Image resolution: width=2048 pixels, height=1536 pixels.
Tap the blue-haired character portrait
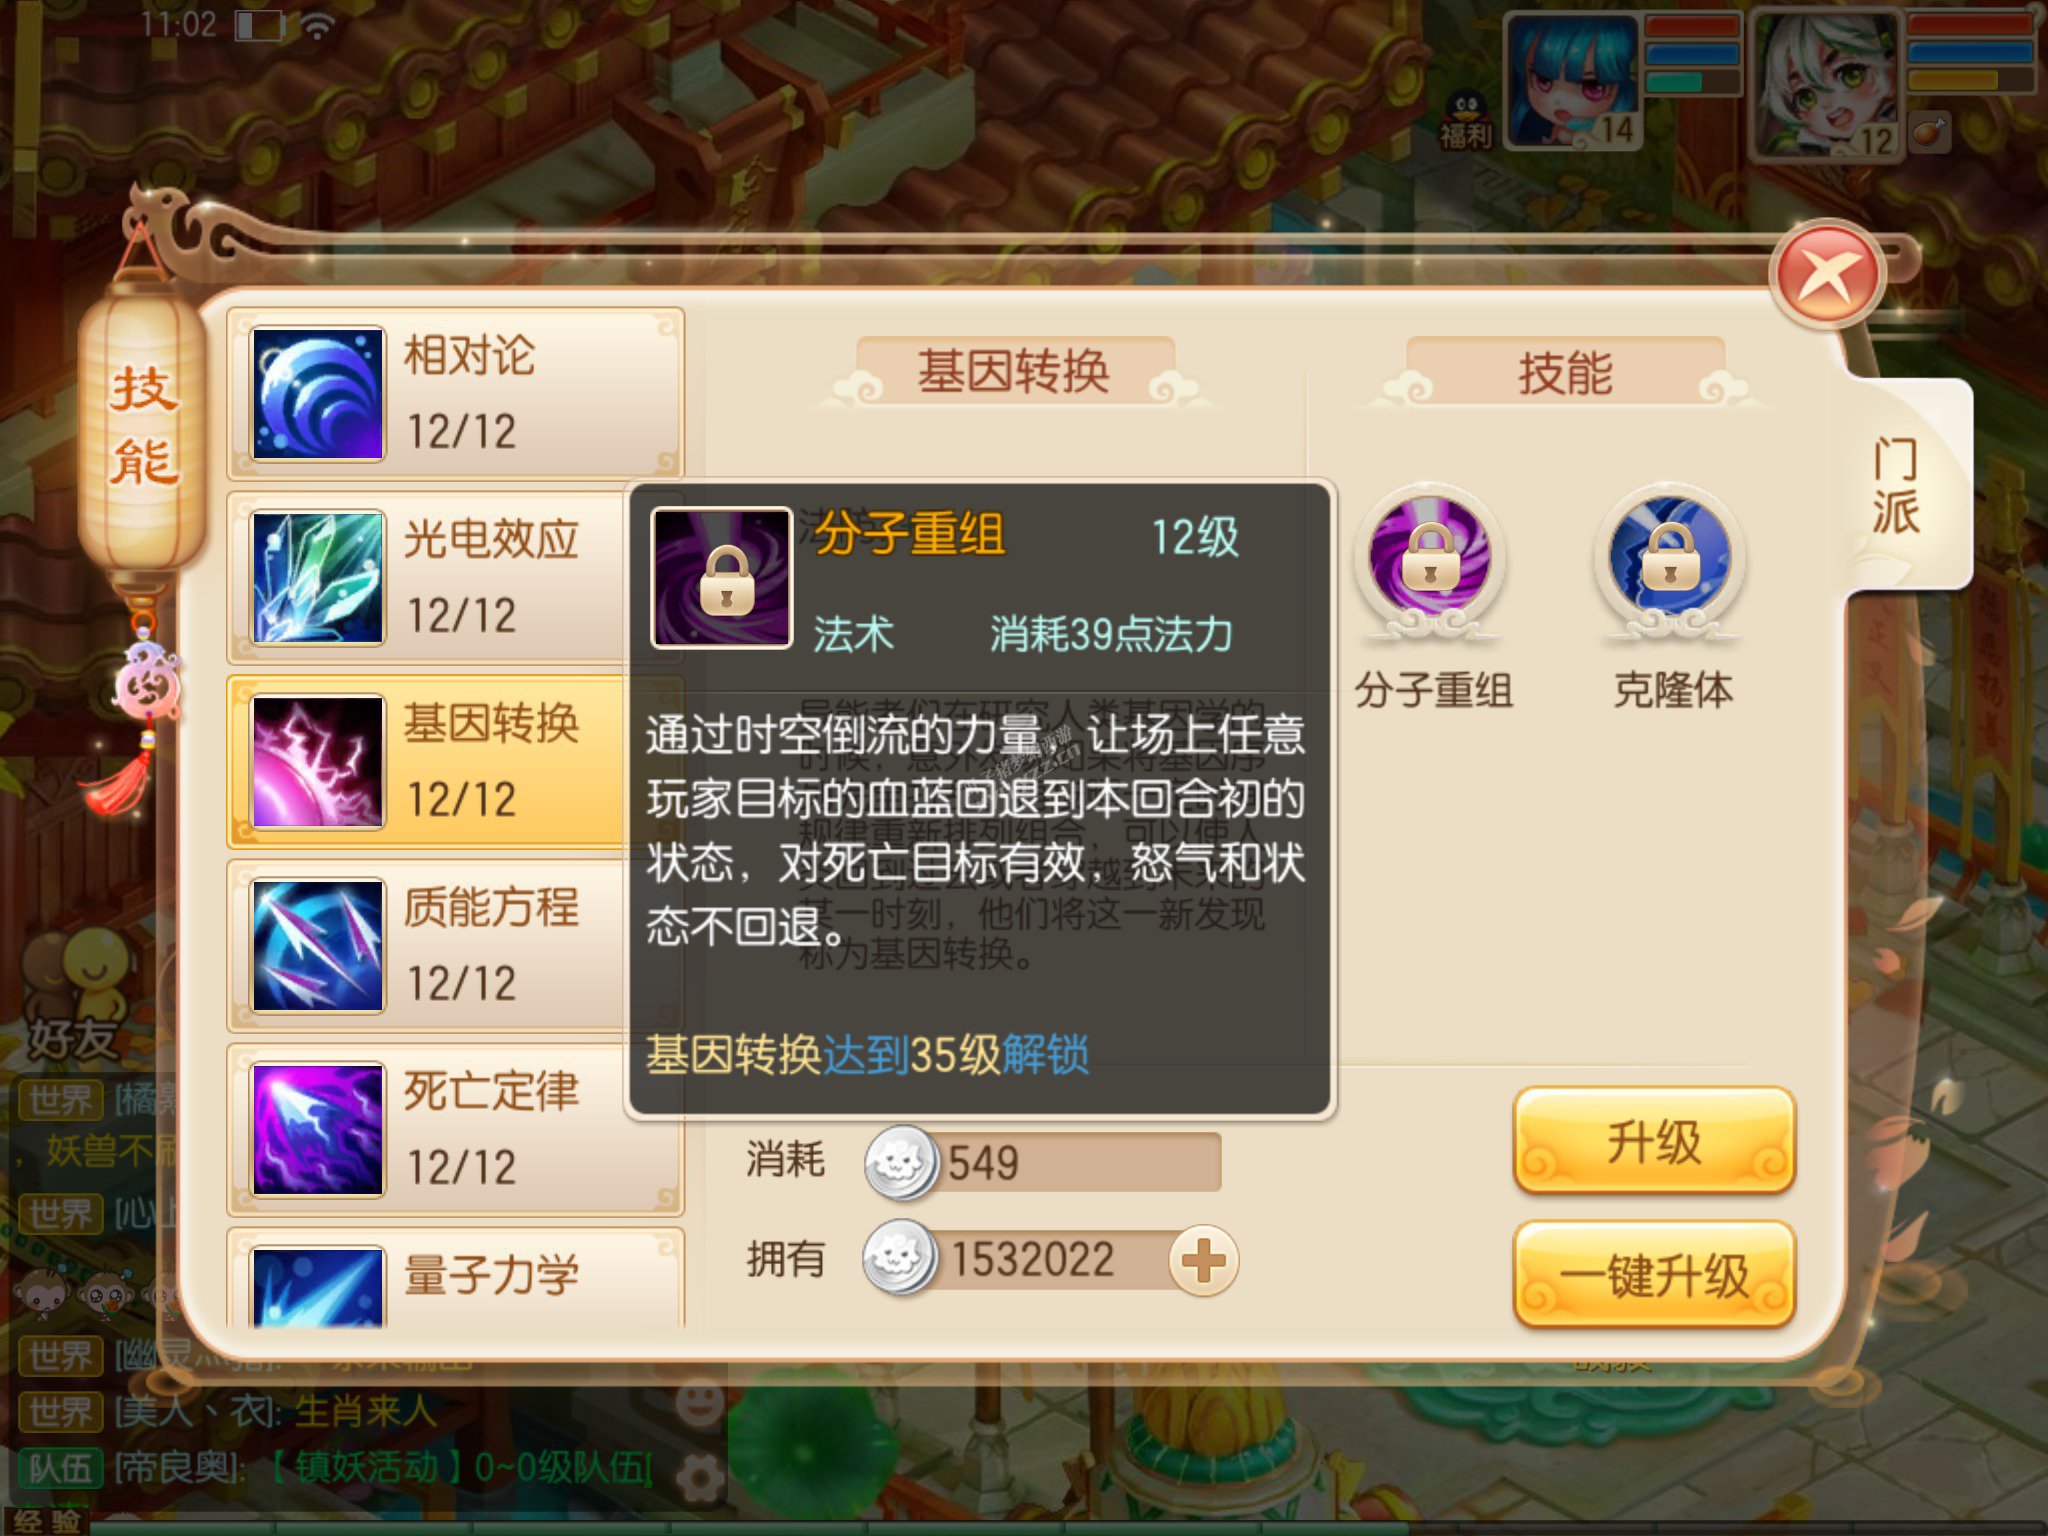point(1573,82)
